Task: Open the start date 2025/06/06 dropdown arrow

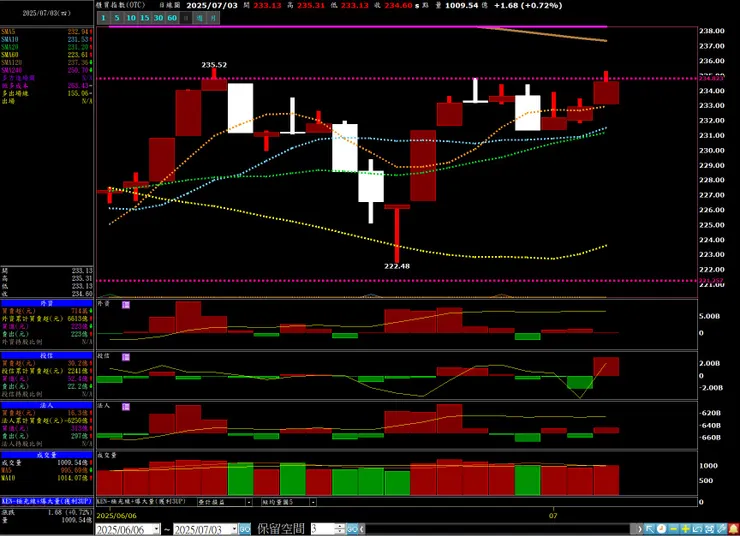Action: [x=156, y=529]
